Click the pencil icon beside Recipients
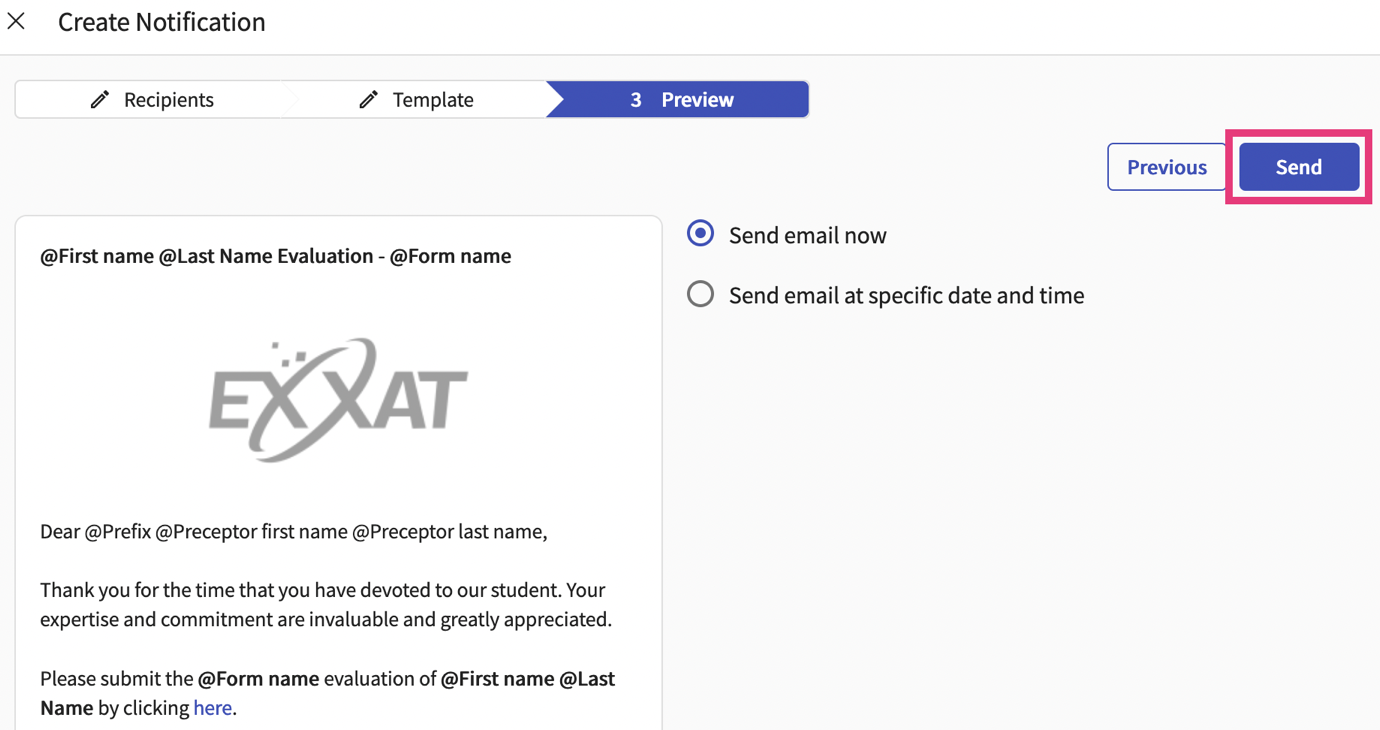This screenshot has height=730, width=1380. (100, 99)
